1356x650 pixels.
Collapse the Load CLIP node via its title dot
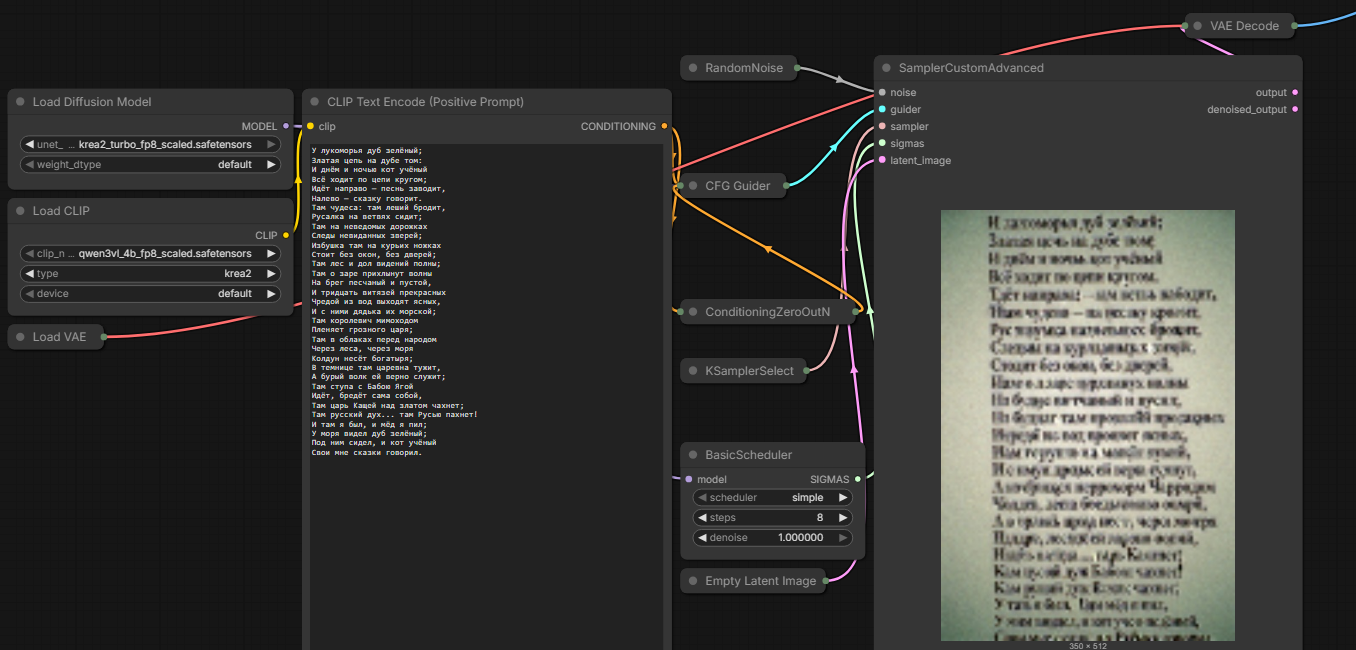click(21, 211)
